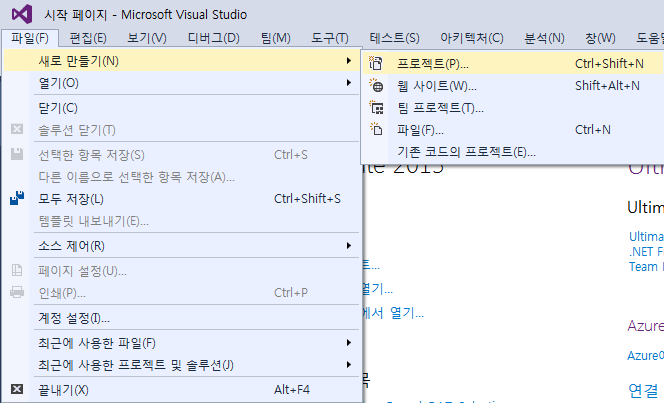Click the 시작 페이지 - Microsoft Visual Studio title
The image size is (664, 403).
(146, 15)
